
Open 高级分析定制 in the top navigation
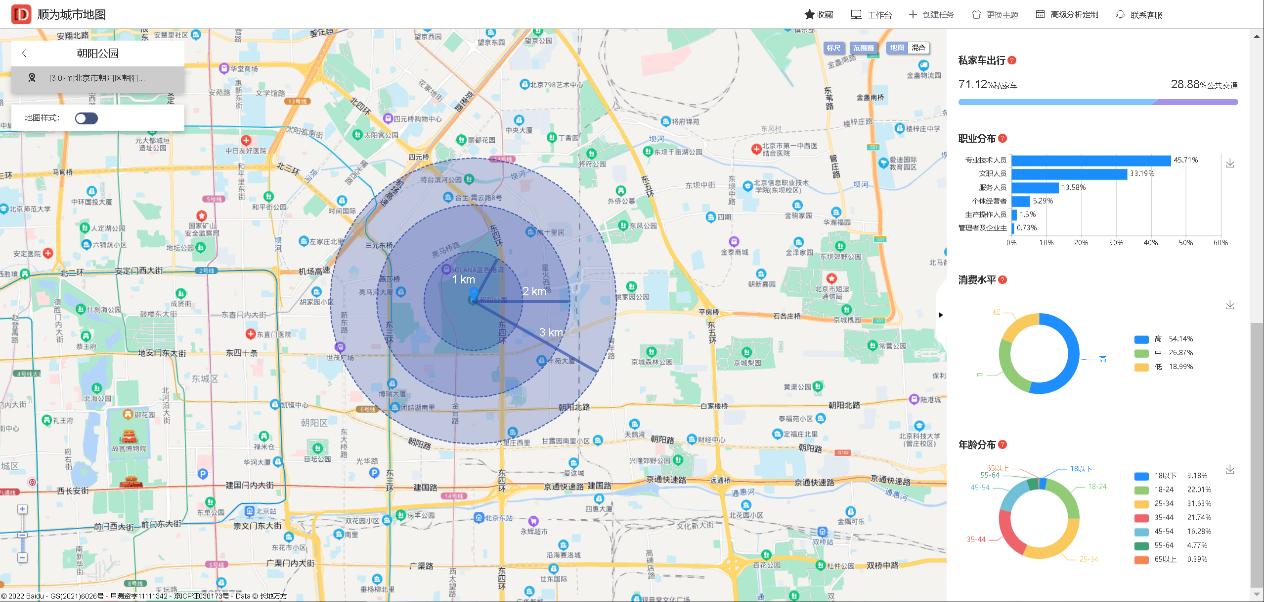tap(1066, 15)
